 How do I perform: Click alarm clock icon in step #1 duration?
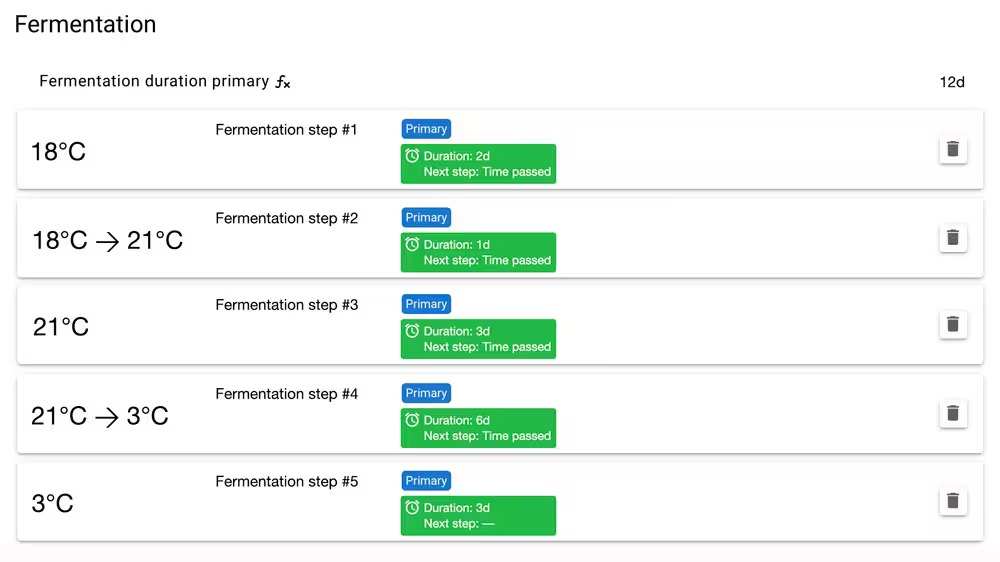click(412, 156)
